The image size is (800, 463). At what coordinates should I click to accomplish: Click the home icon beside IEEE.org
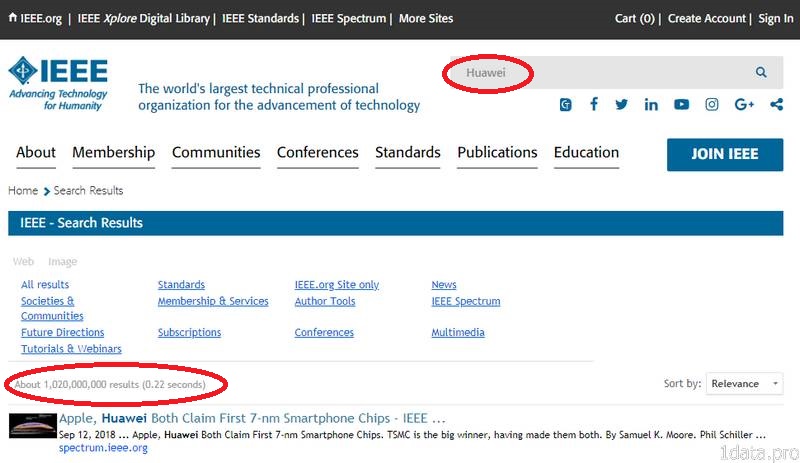13,17
